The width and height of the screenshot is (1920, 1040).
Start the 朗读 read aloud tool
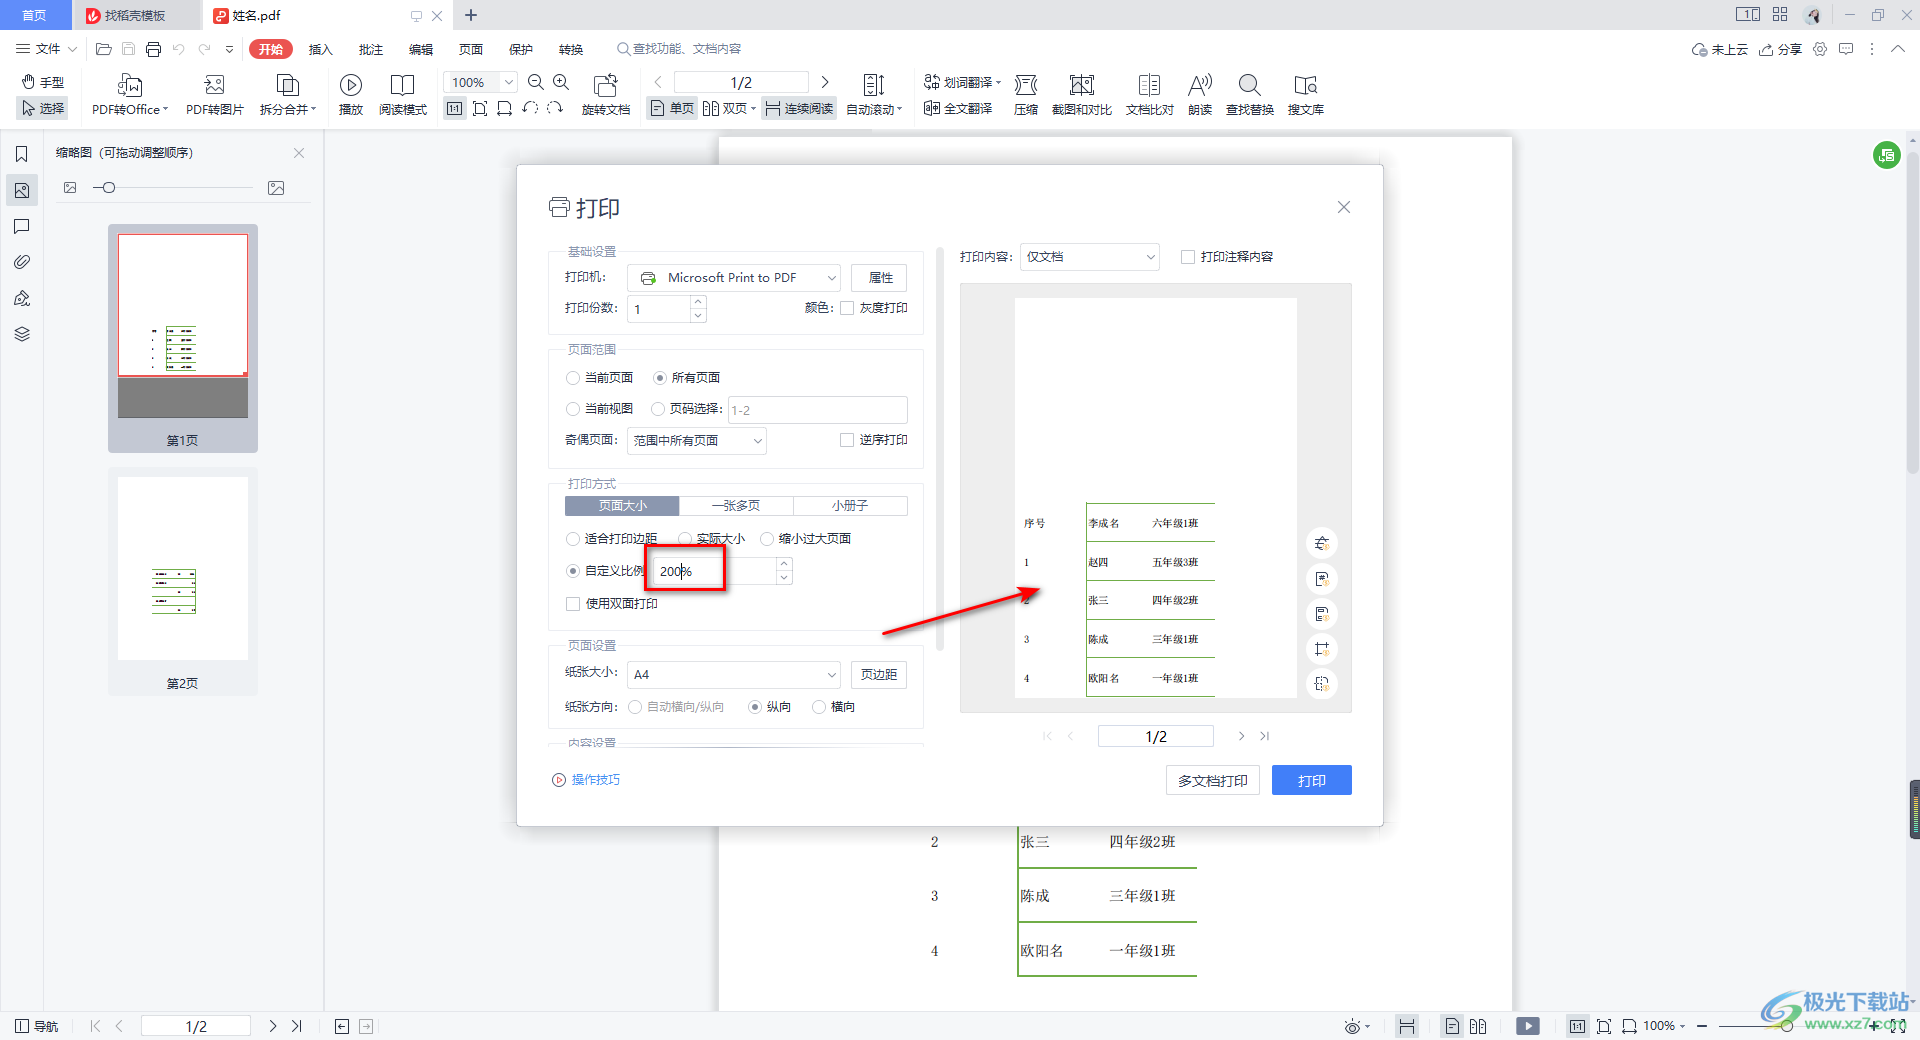1200,95
